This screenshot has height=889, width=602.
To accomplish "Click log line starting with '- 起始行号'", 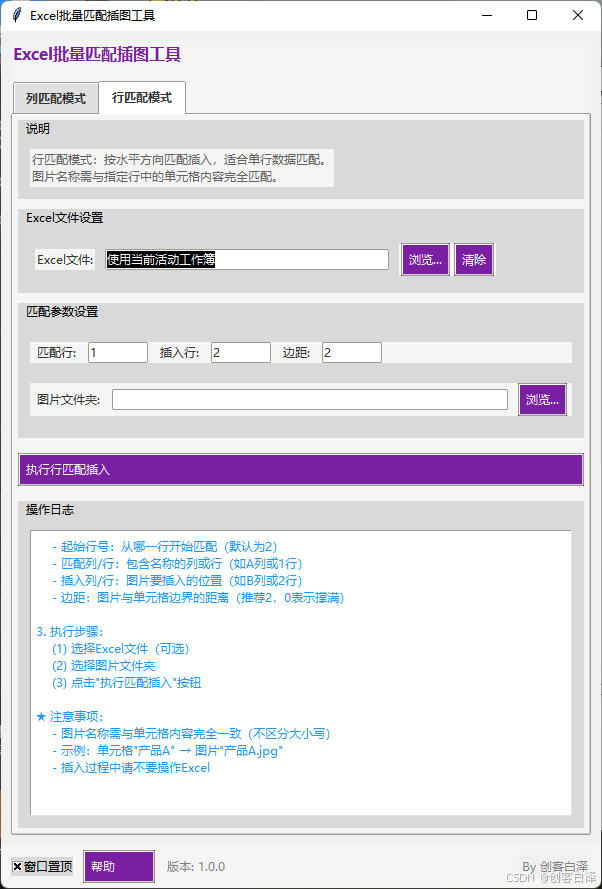I will pos(165,547).
